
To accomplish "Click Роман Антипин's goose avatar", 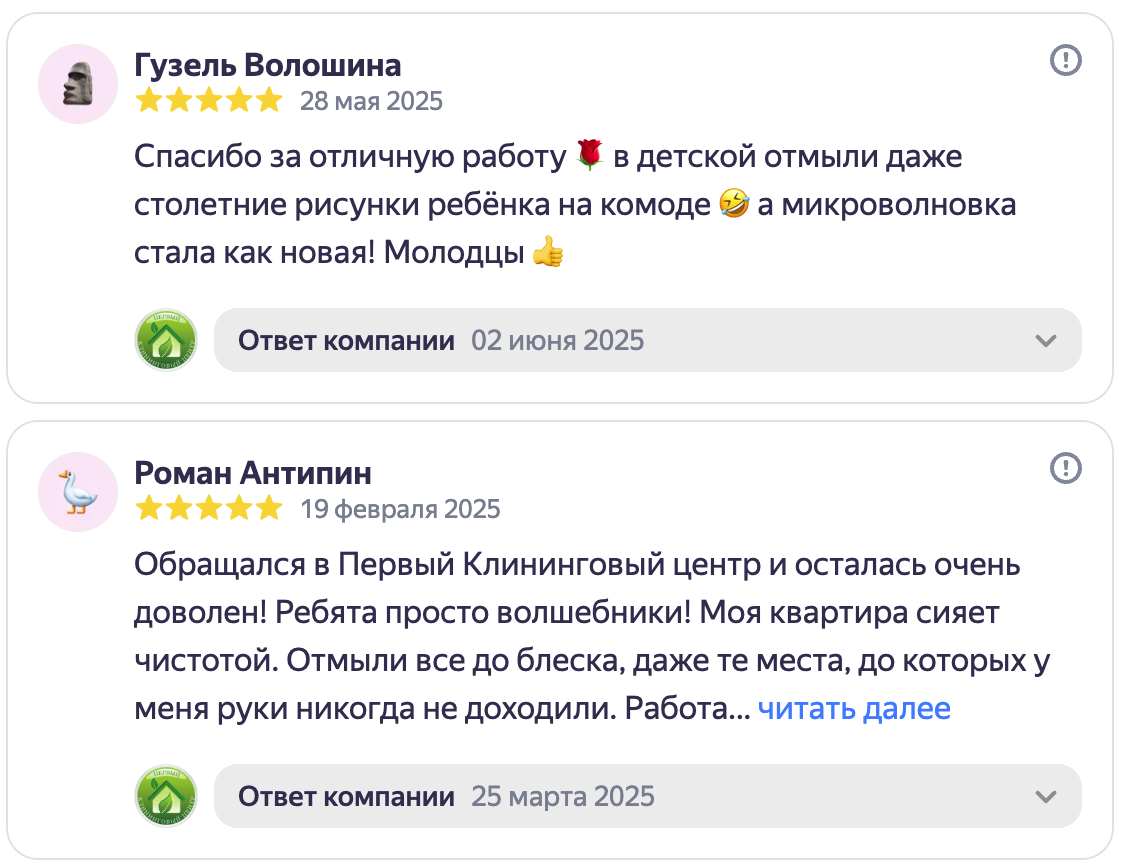I will coord(78,492).
